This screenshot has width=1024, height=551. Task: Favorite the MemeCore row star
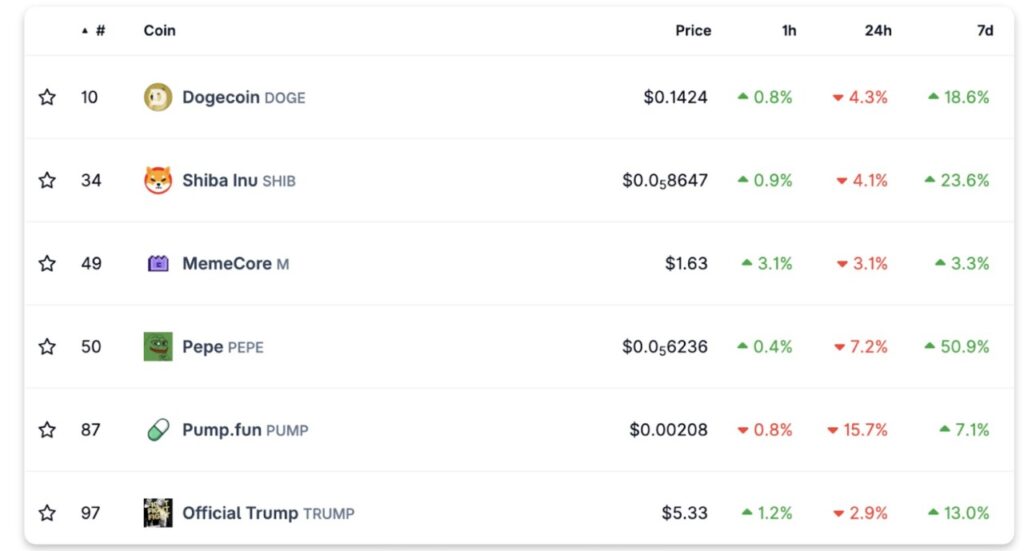click(x=47, y=264)
